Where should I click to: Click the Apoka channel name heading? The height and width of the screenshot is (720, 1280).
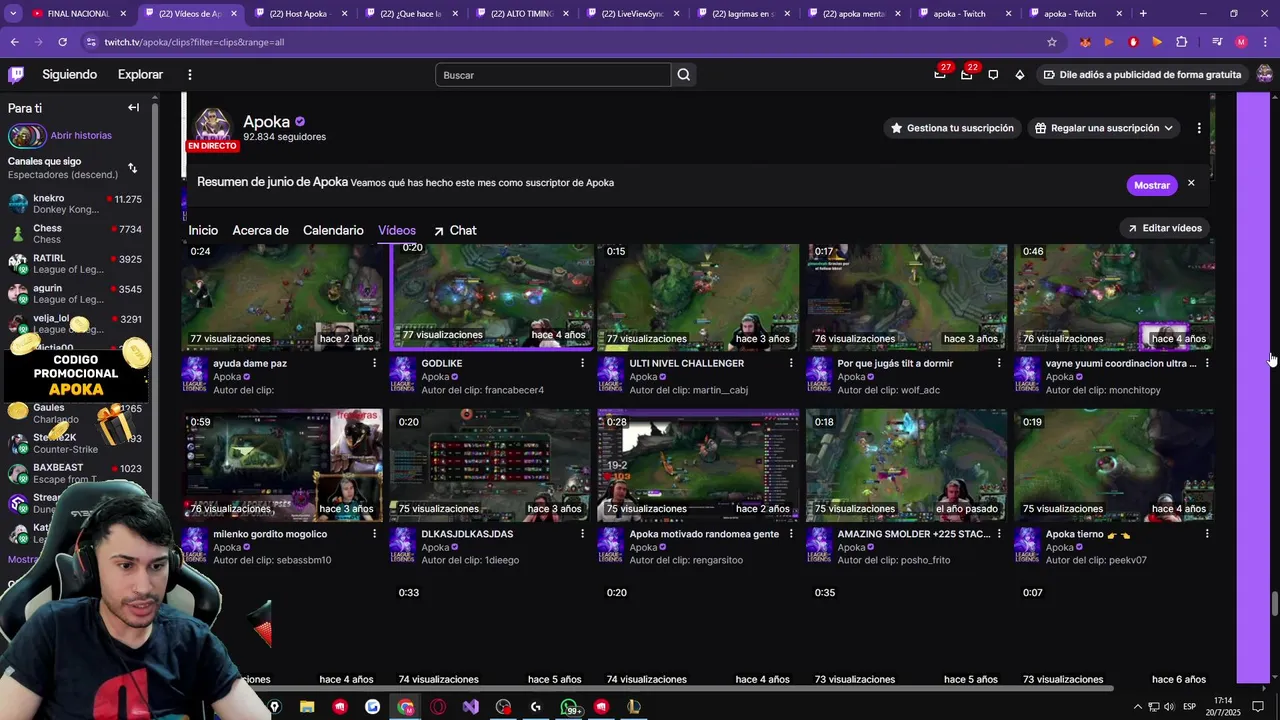pos(266,122)
